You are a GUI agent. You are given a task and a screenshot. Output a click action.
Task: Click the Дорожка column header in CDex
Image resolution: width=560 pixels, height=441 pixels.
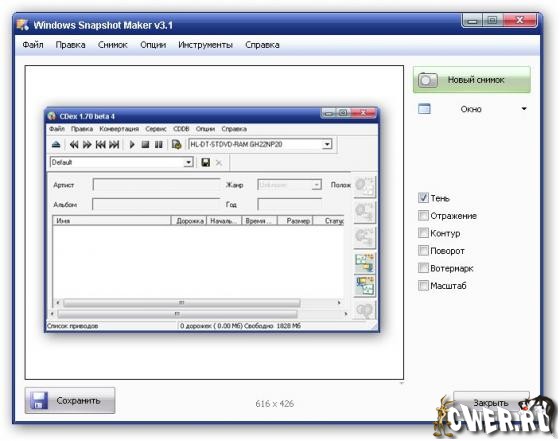(189, 221)
